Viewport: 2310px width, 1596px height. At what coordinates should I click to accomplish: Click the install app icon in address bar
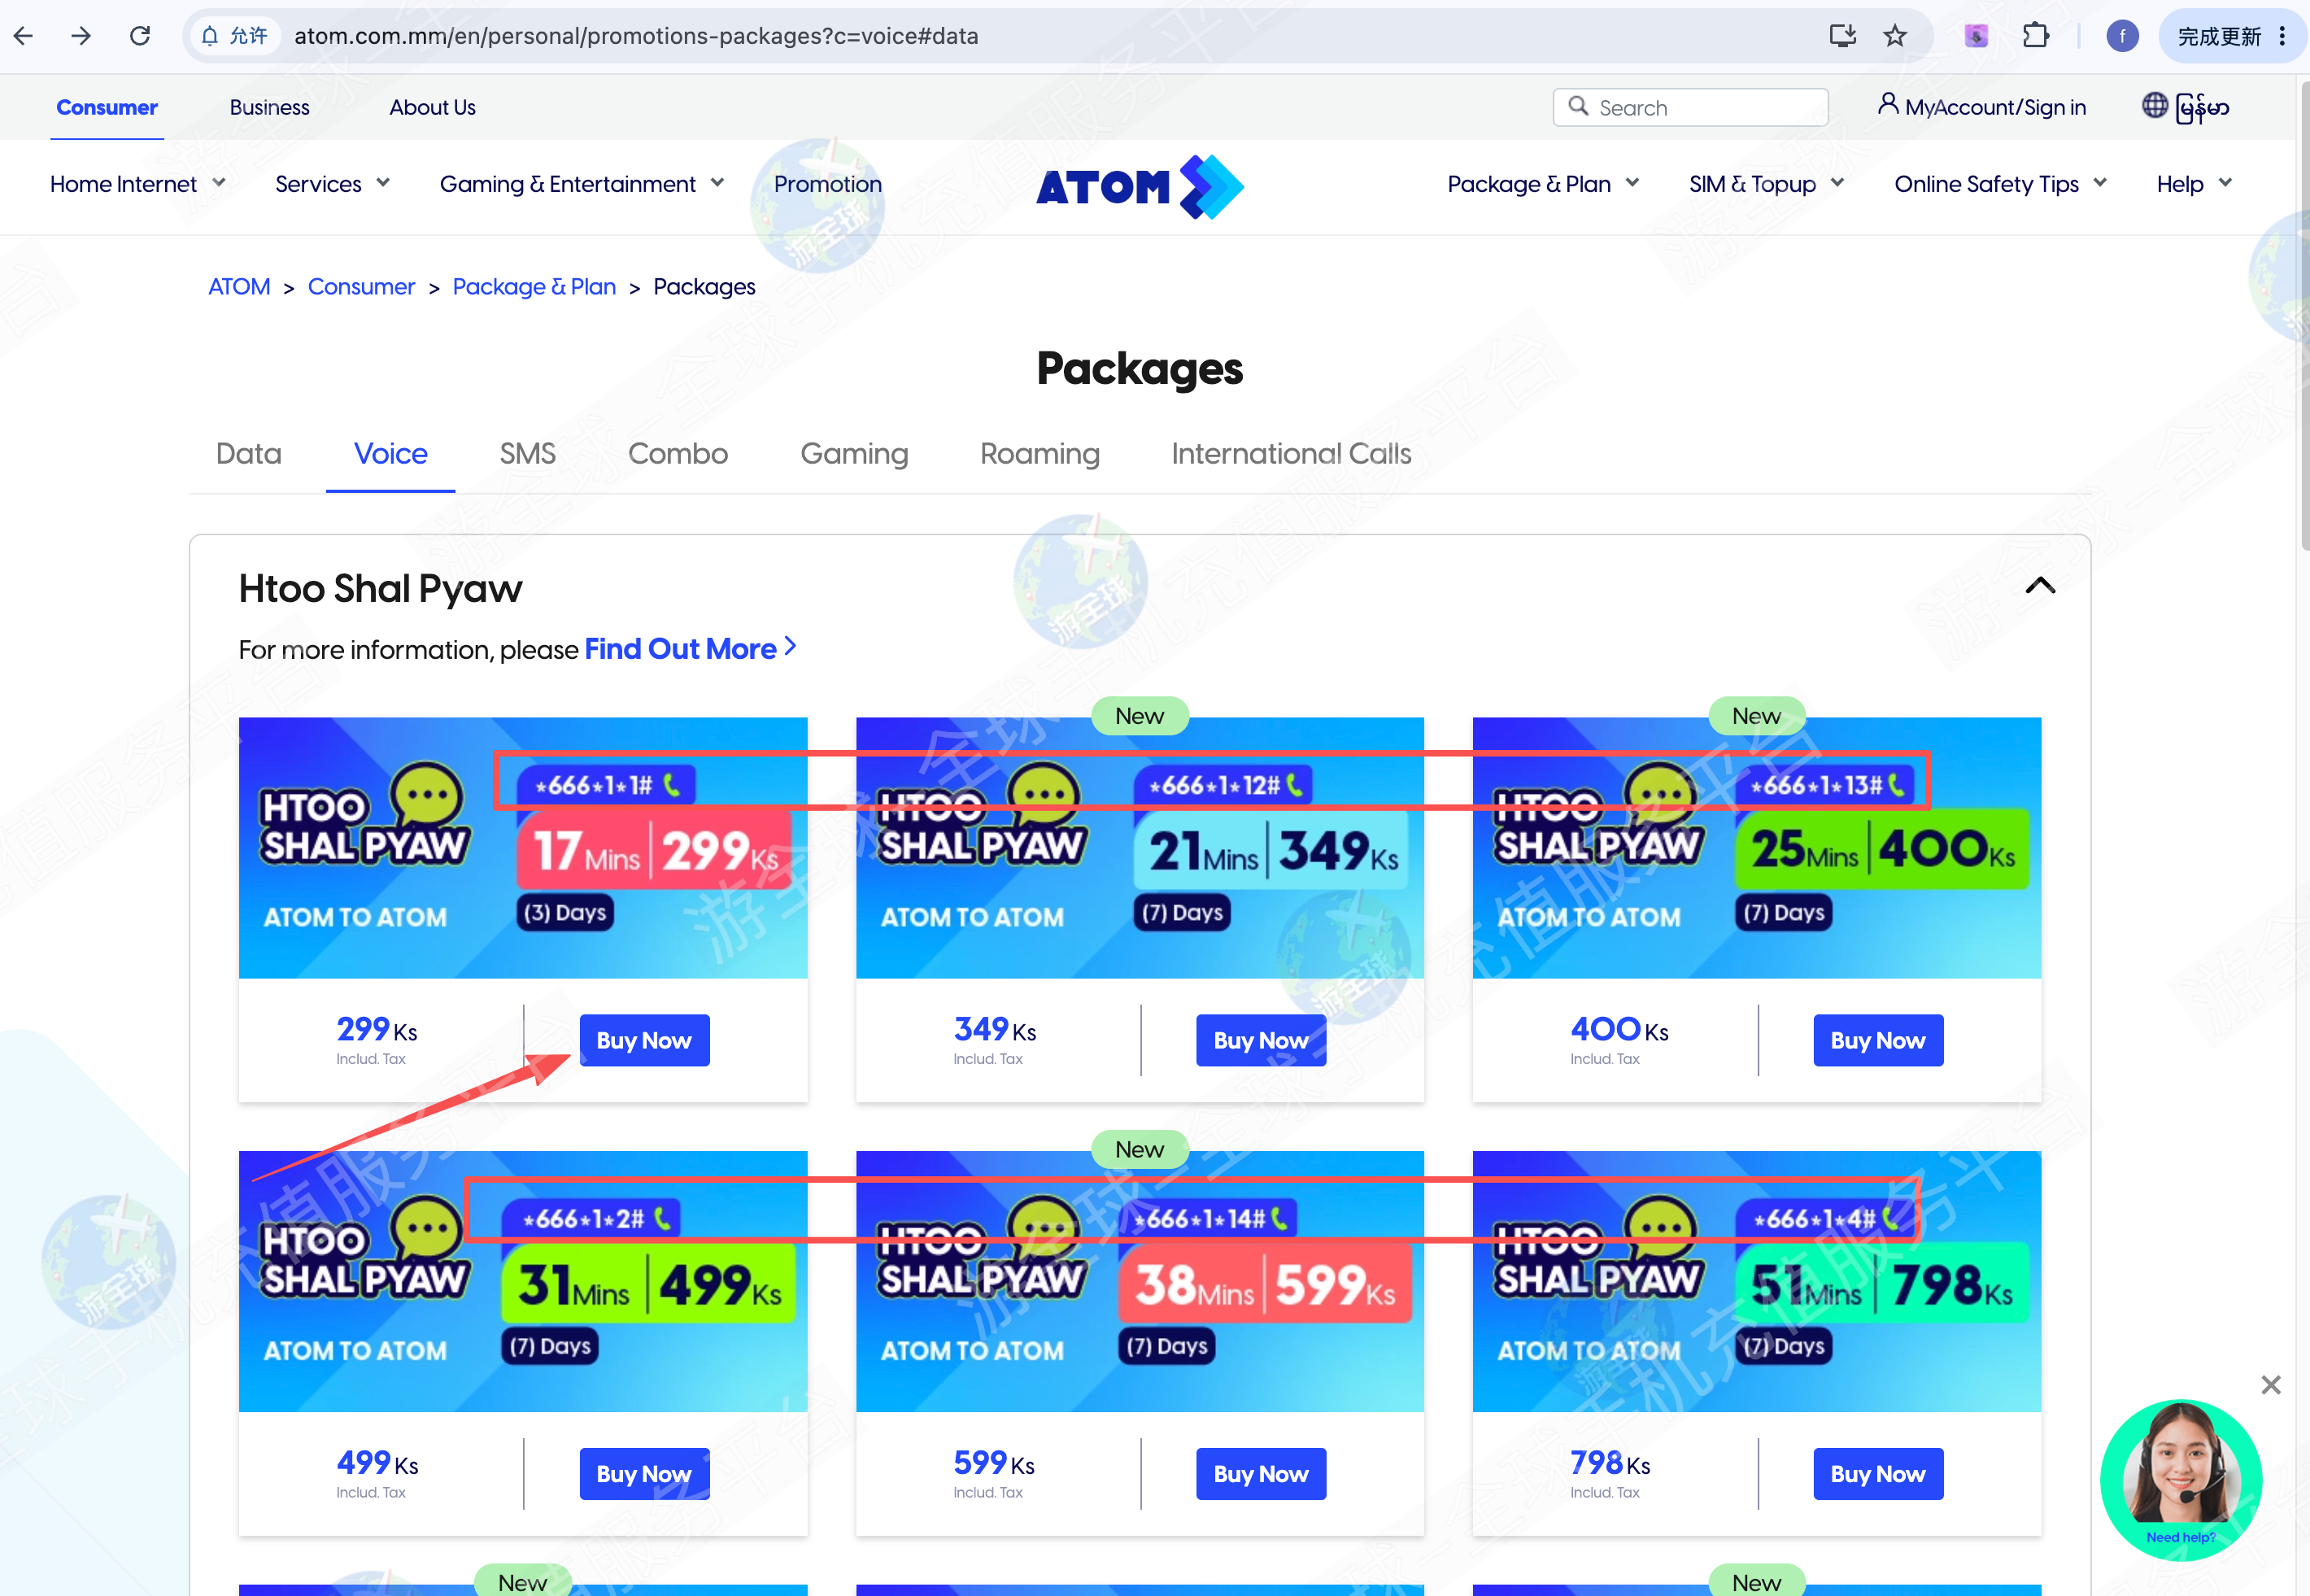(x=1842, y=36)
